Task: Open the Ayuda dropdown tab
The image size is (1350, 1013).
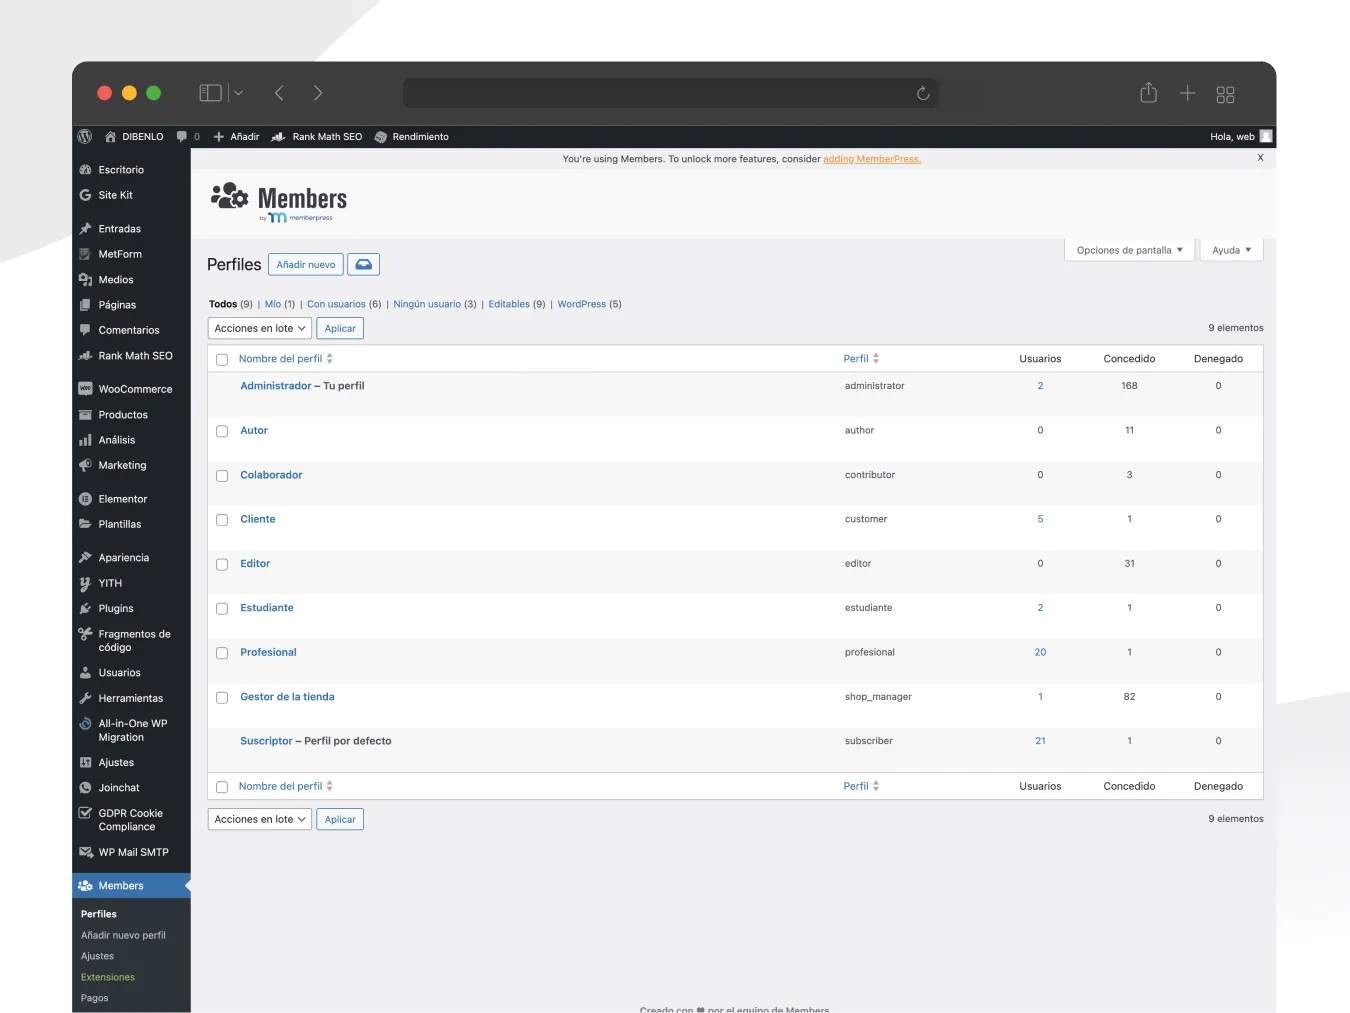Action: pyautogui.click(x=1231, y=249)
